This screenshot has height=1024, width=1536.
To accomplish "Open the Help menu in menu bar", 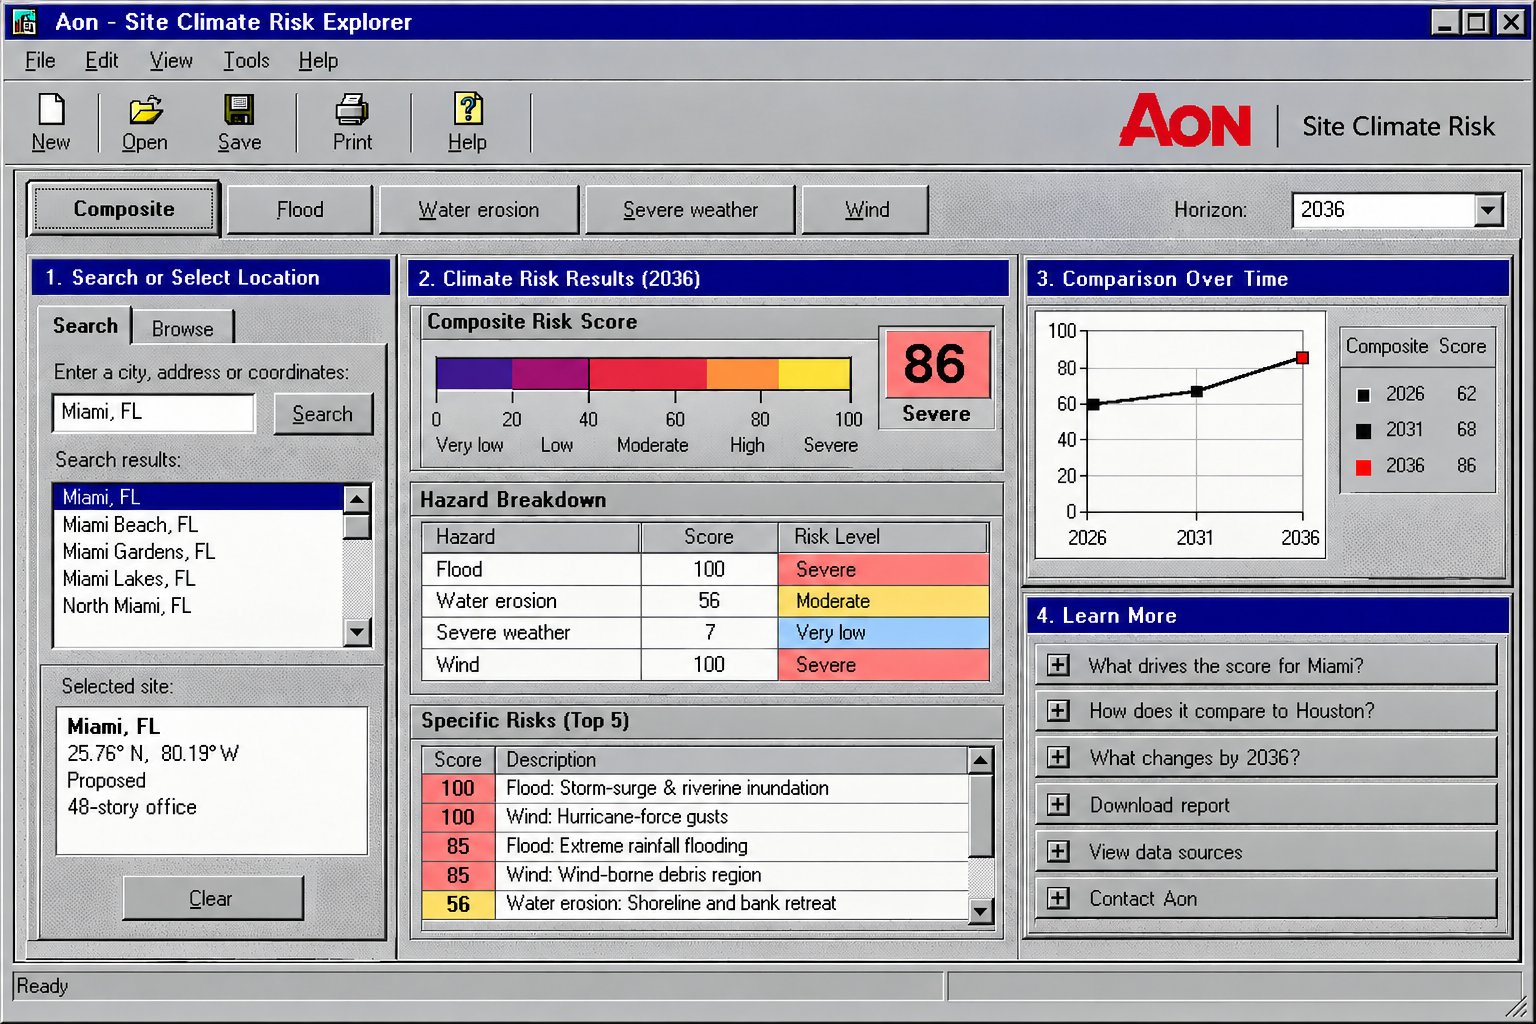I will click(x=318, y=61).
